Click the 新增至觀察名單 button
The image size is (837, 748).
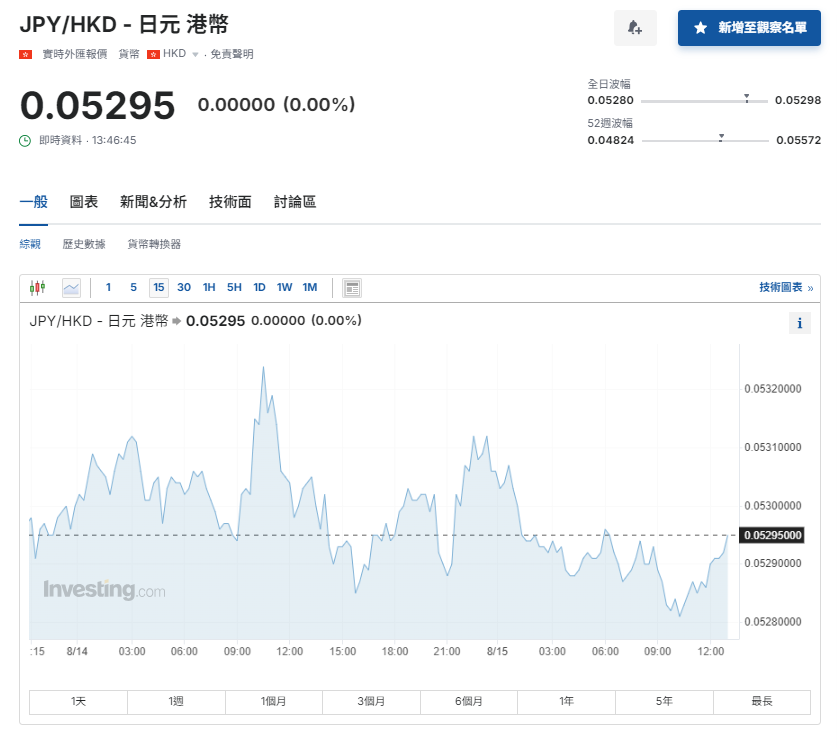pos(749,28)
